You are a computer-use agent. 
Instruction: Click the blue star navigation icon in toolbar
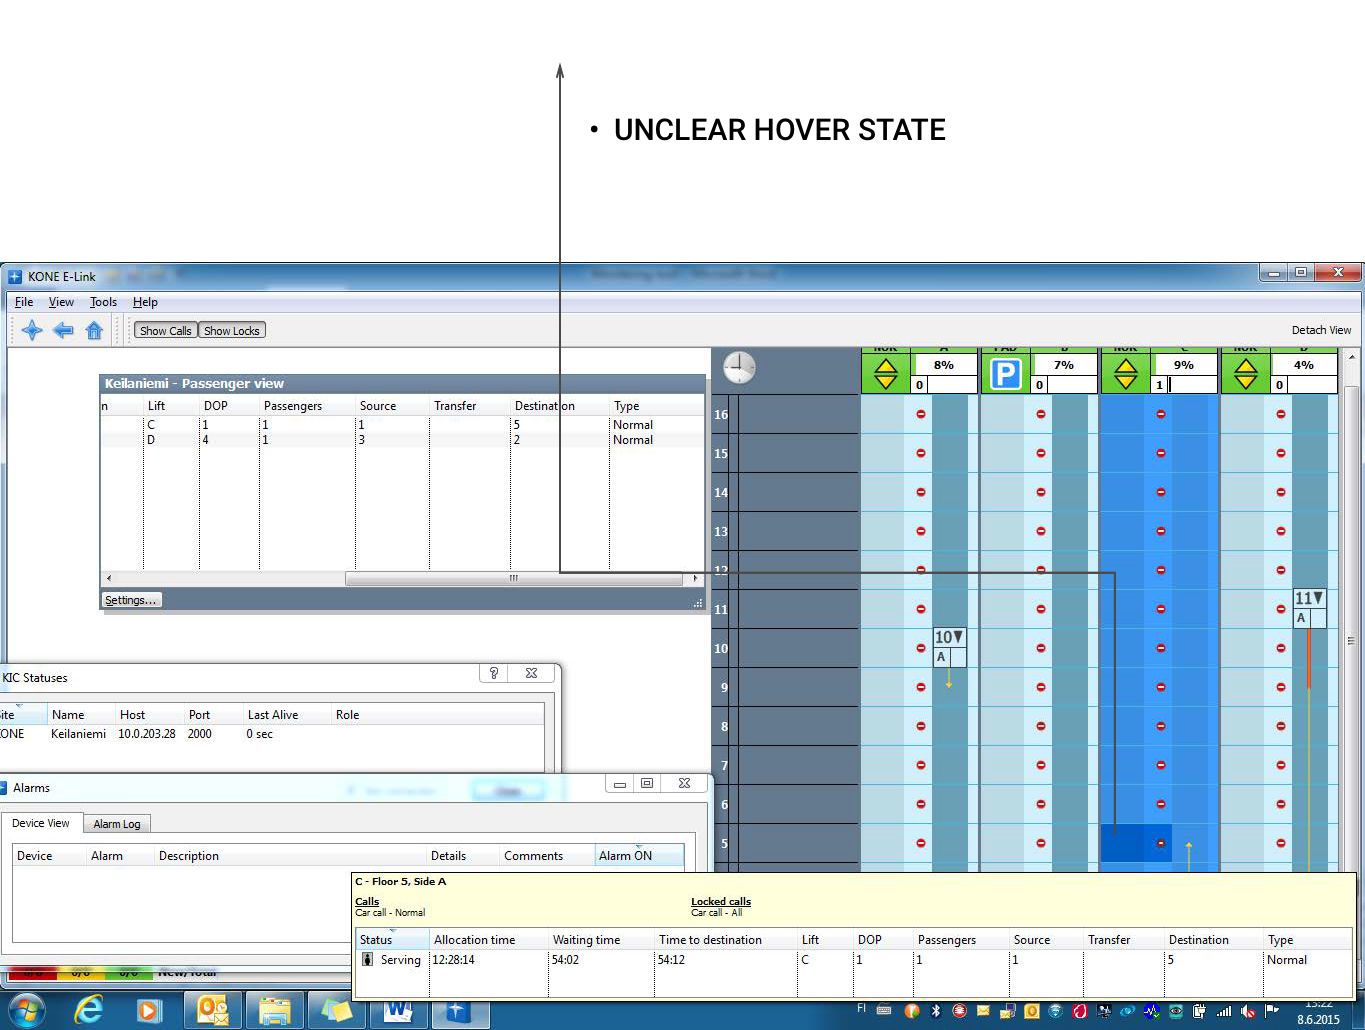[x=32, y=330]
